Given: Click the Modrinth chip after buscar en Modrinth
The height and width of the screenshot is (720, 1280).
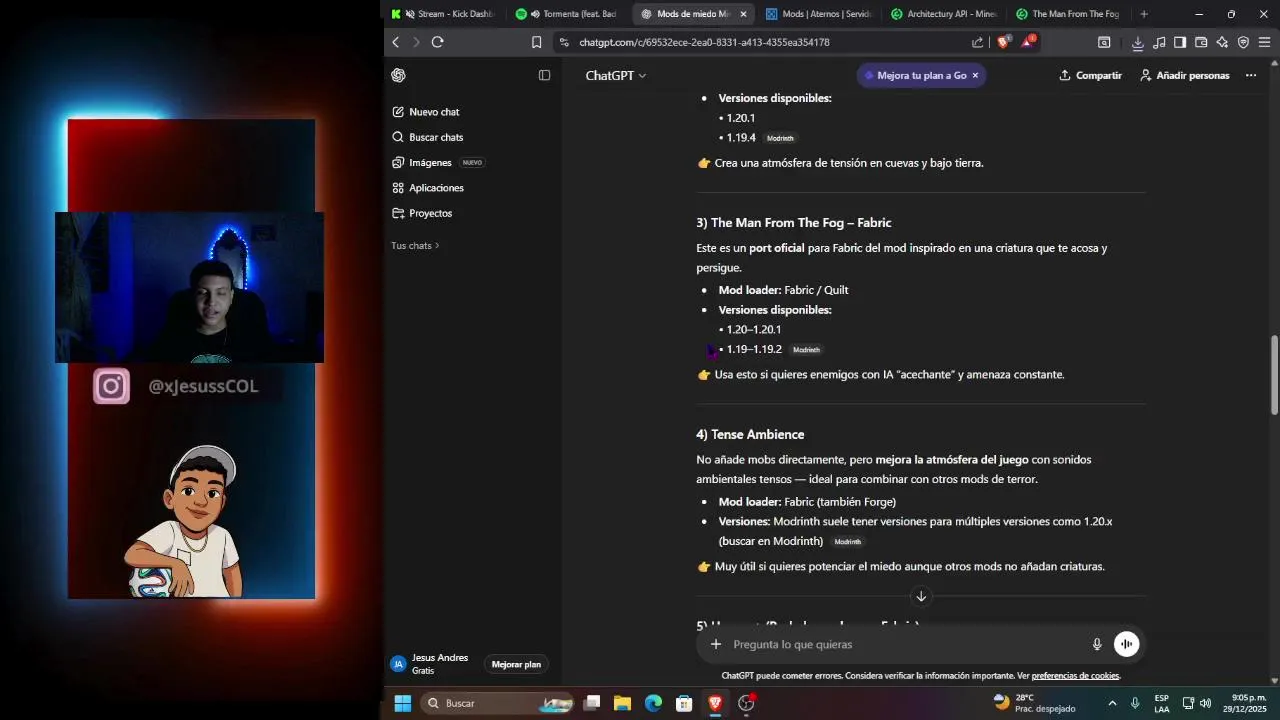Looking at the screenshot, I should point(847,542).
